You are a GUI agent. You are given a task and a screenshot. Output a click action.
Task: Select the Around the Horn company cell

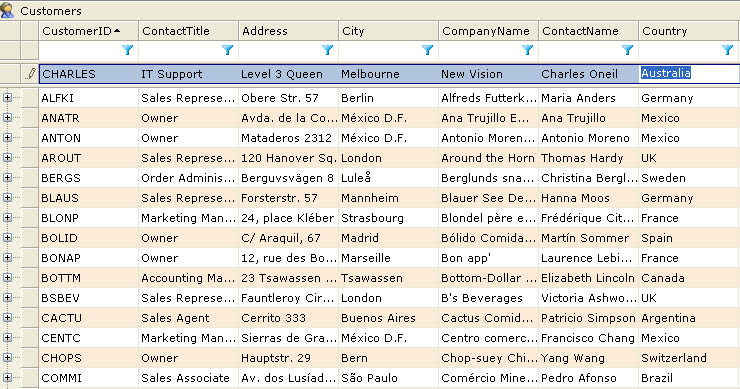coord(489,158)
